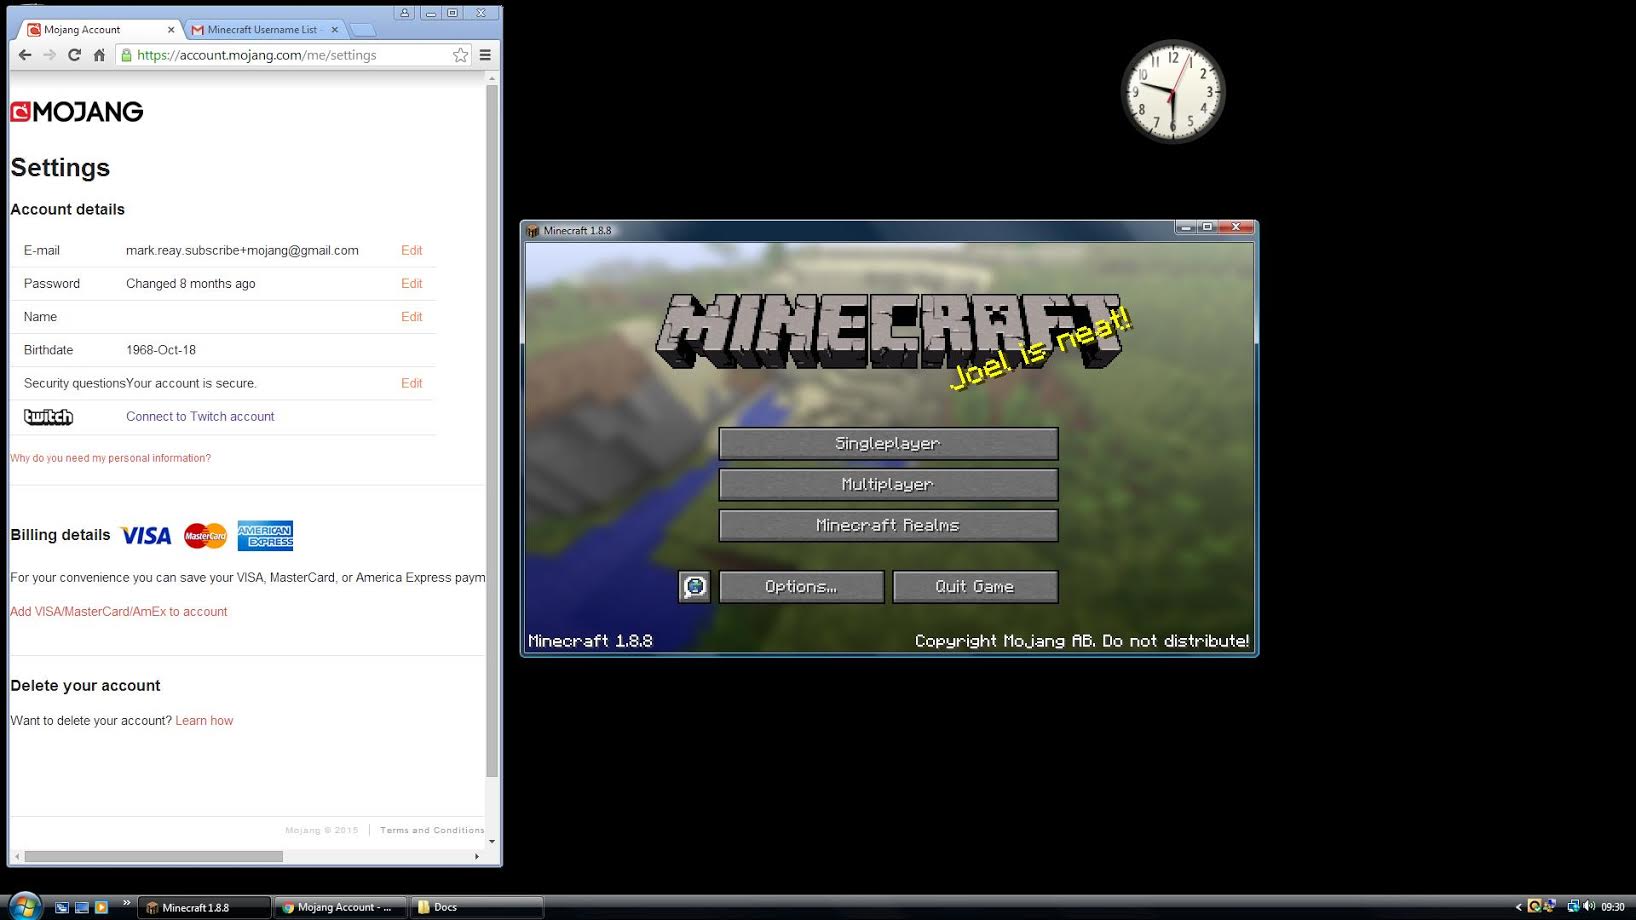This screenshot has width=1636, height=920.
Task: Click the vertical scrollbar in Chrome
Action: [491, 430]
